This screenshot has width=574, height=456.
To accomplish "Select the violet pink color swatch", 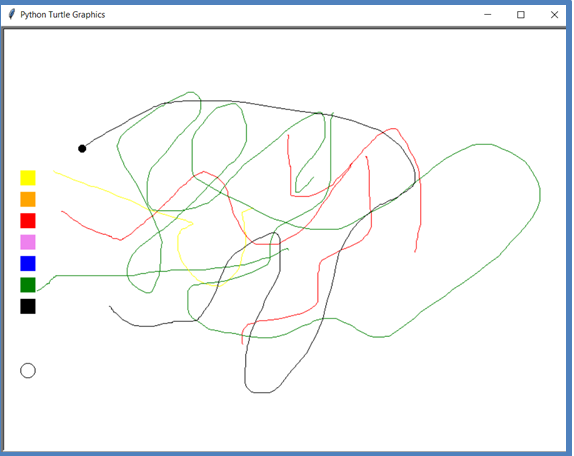I will click(28, 242).
